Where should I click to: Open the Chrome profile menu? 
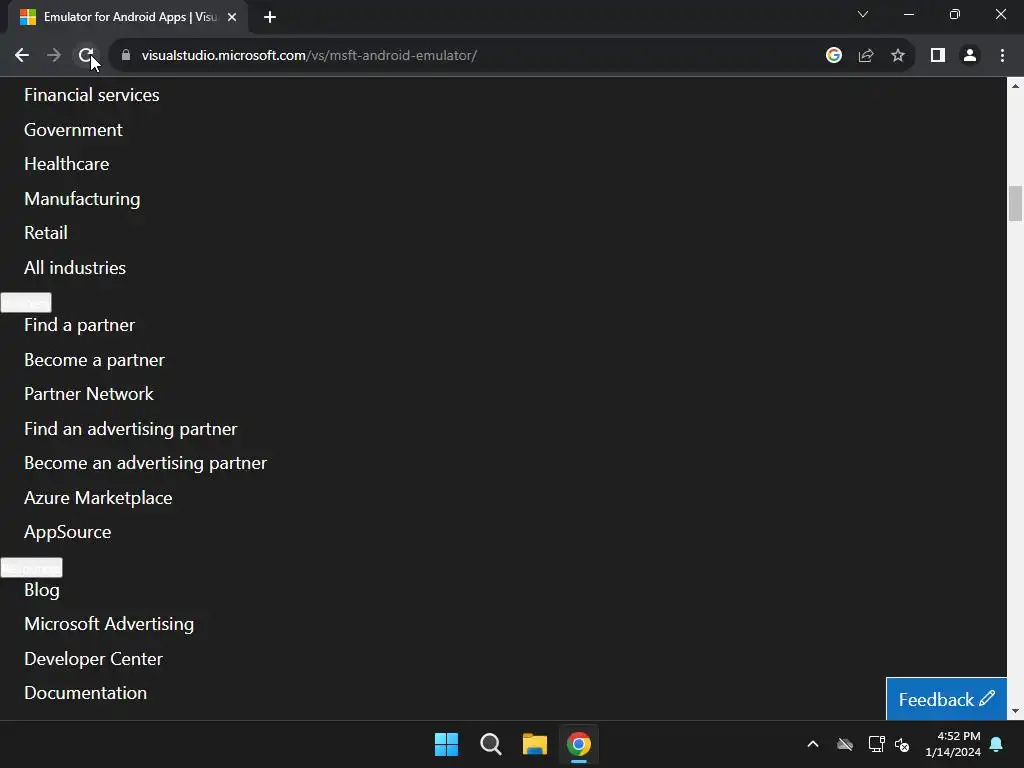click(x=970, y=56)
